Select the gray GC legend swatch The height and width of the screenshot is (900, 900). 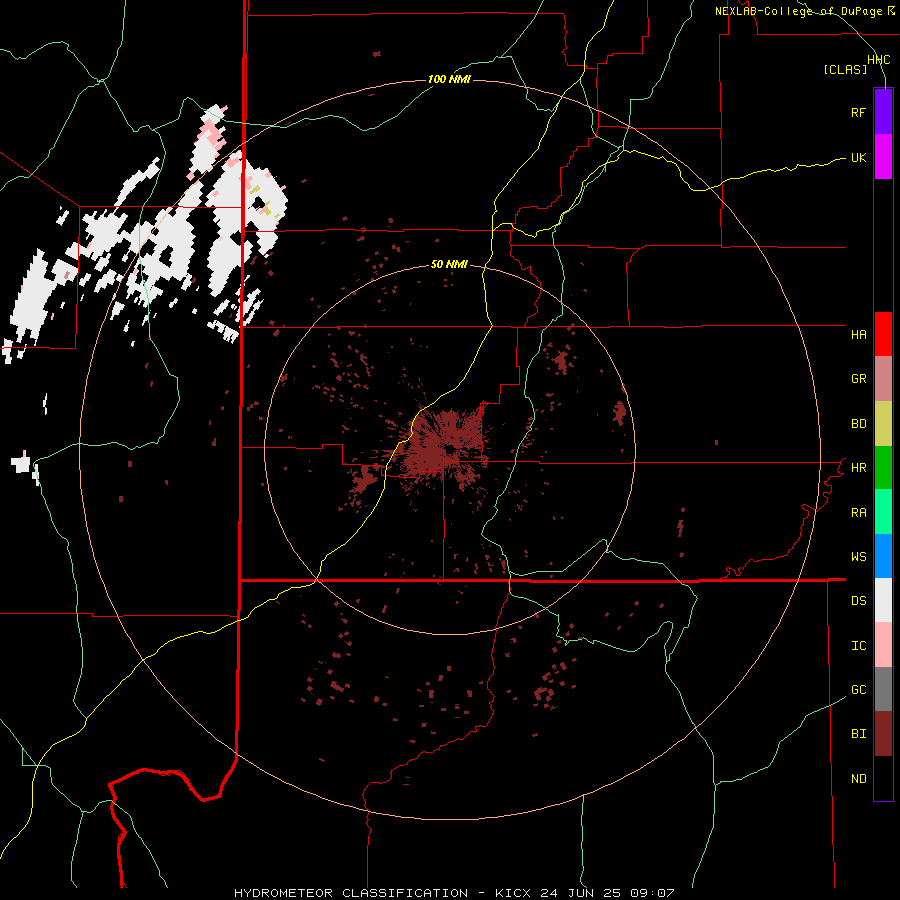tap(883, 689)
